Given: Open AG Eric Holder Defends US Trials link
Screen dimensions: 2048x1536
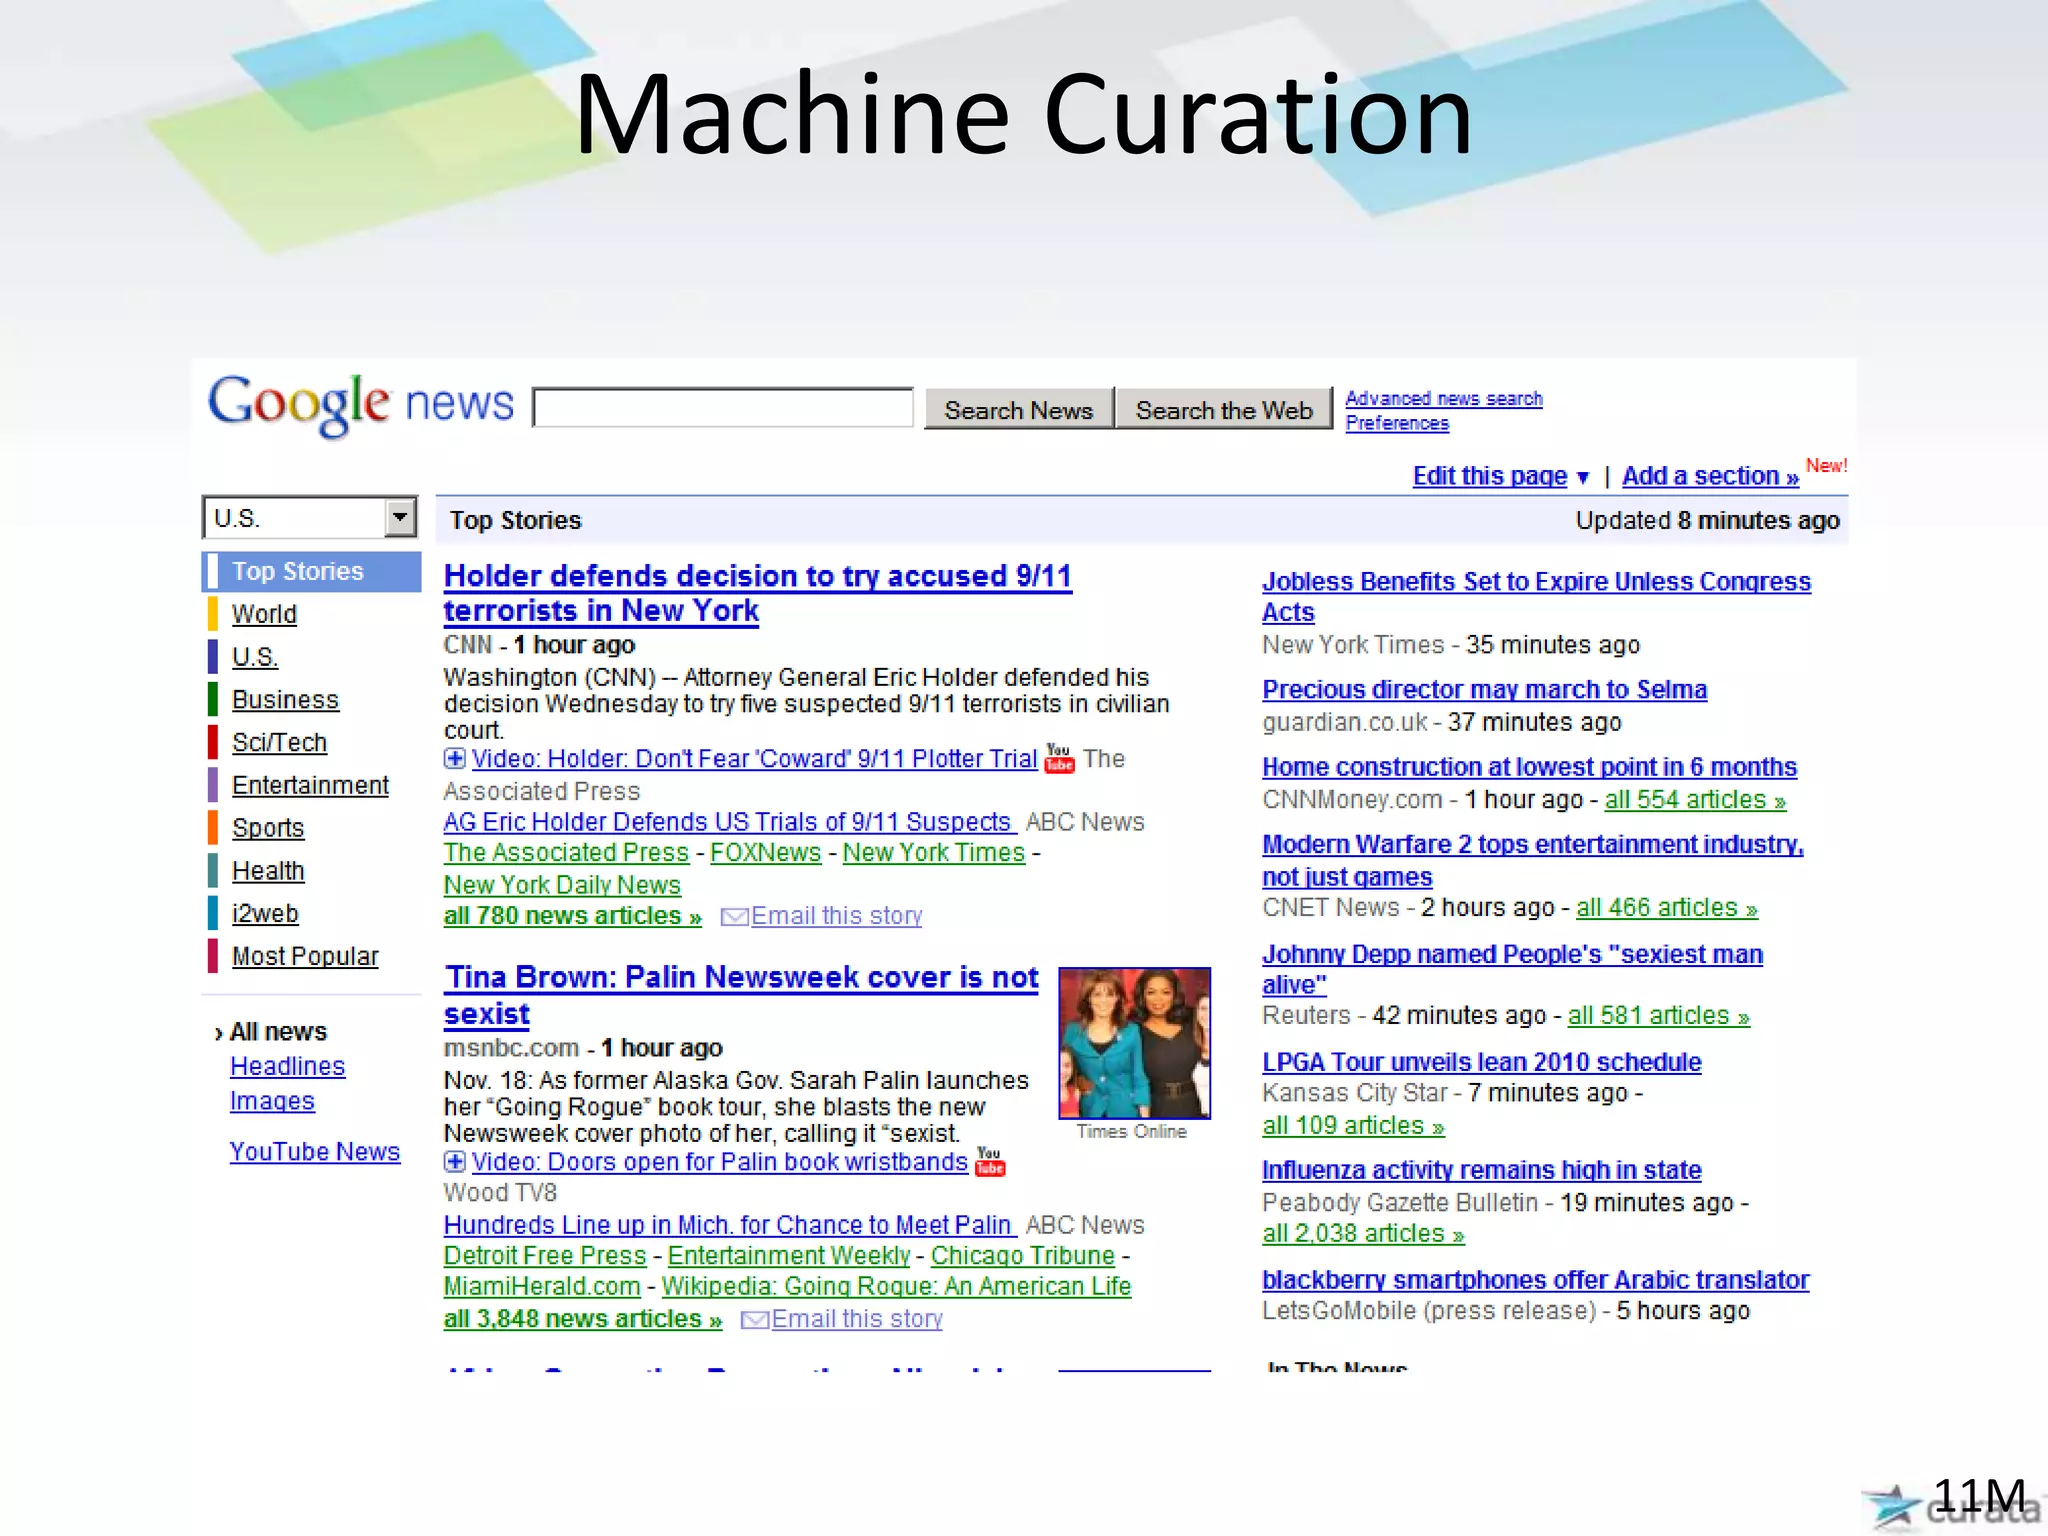Looking at the screenshot, I should tap(730, 822).
